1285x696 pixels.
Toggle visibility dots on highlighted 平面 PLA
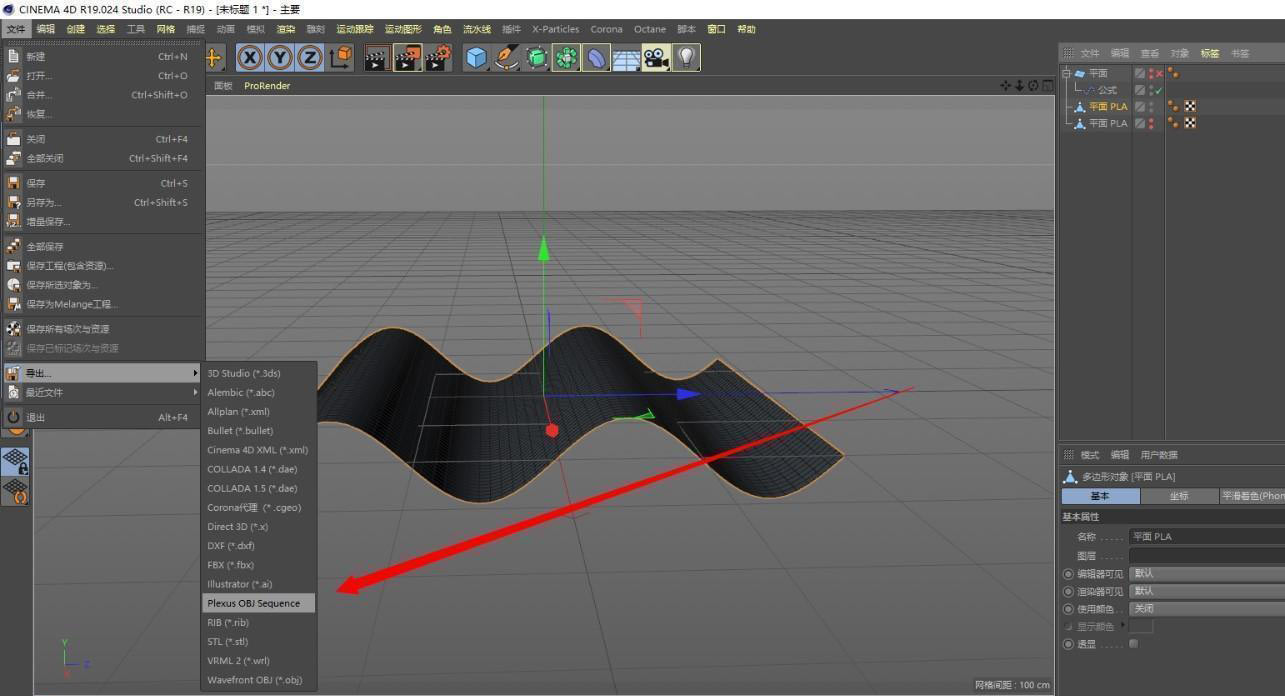1151,106
